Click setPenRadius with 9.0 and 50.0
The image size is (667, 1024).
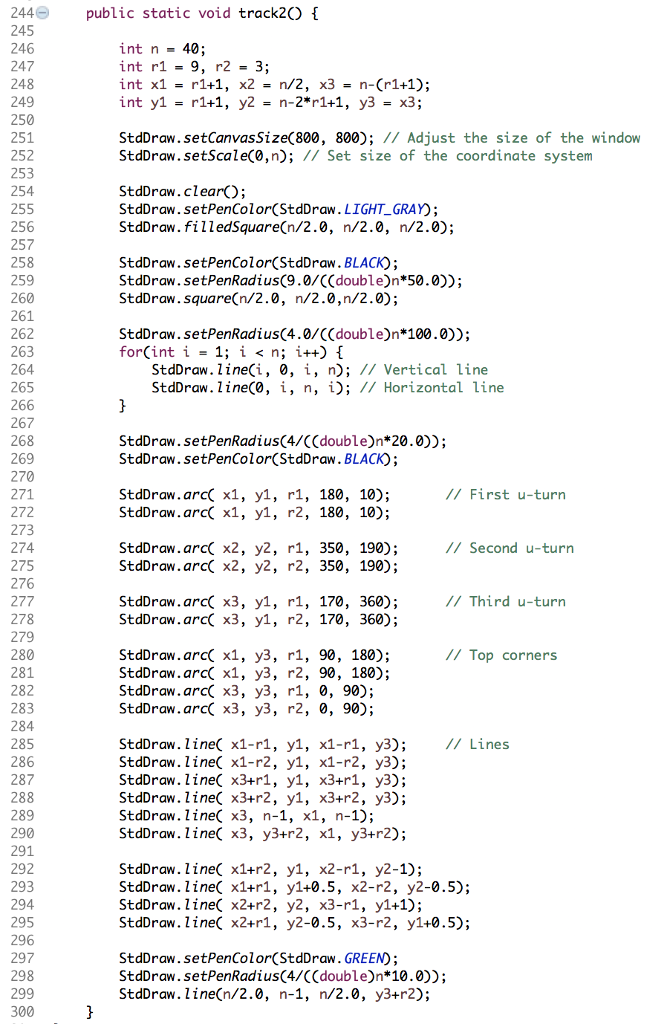point(291,281)
